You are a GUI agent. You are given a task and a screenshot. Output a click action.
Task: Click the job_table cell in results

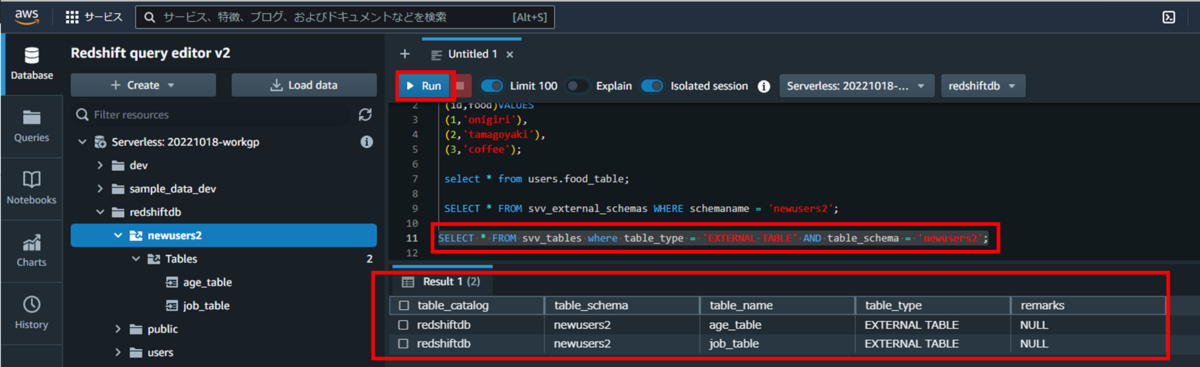tap(777, 343)
